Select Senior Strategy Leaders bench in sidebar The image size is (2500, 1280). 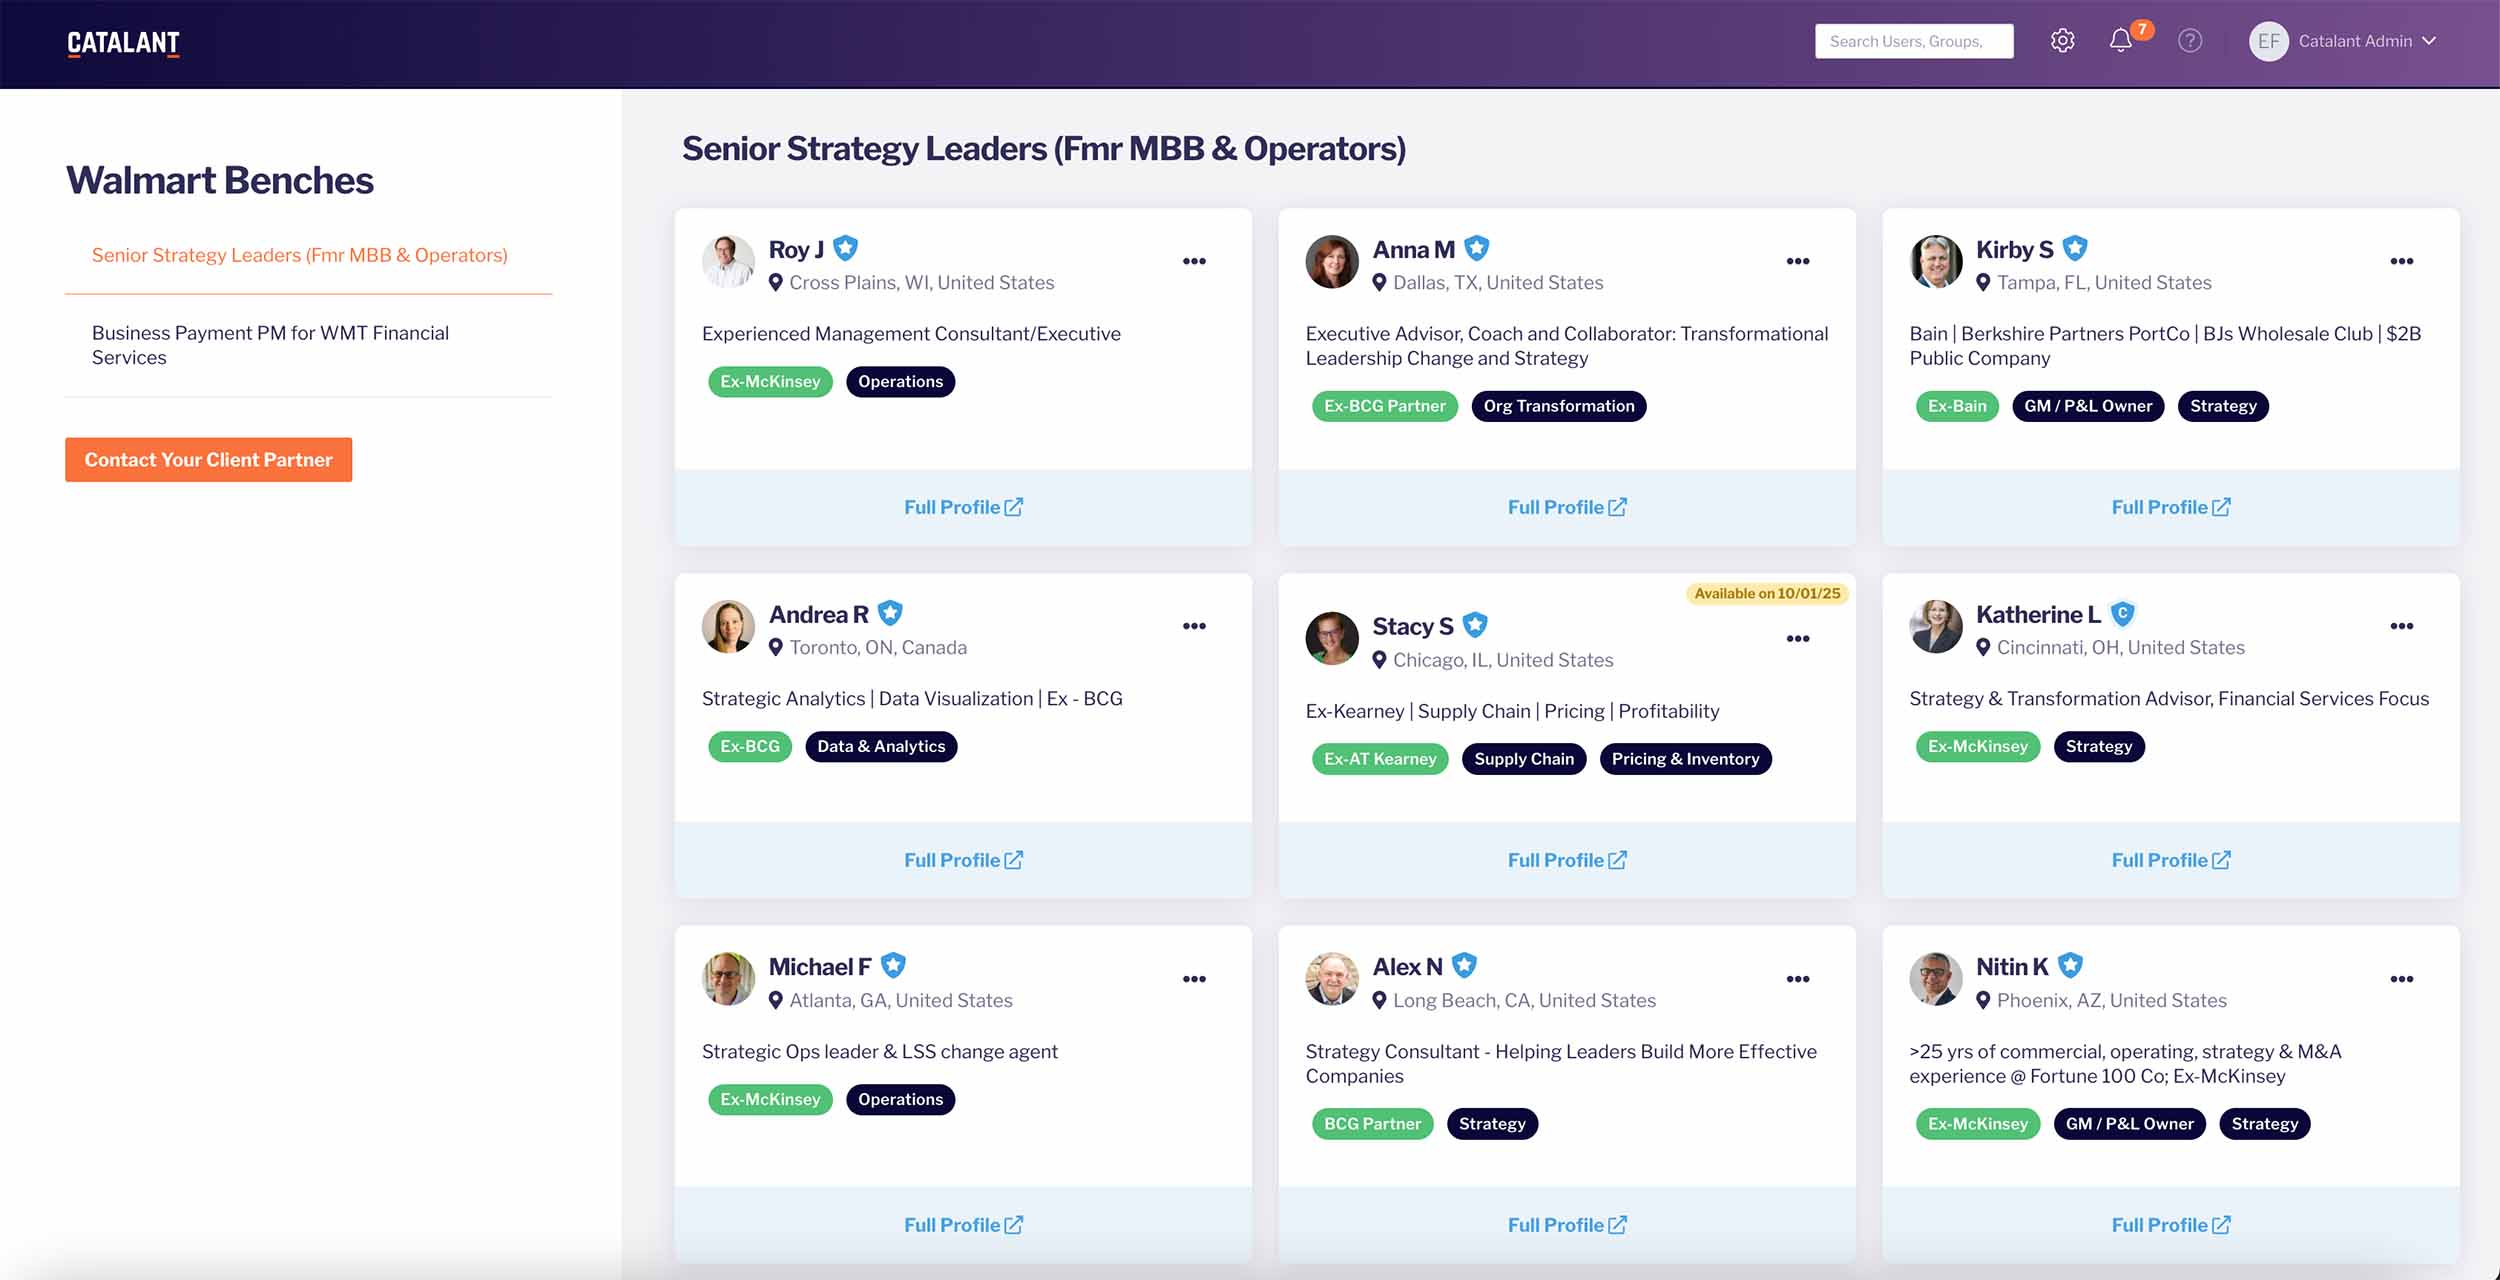pyautogui.click(x=300, y=255)
